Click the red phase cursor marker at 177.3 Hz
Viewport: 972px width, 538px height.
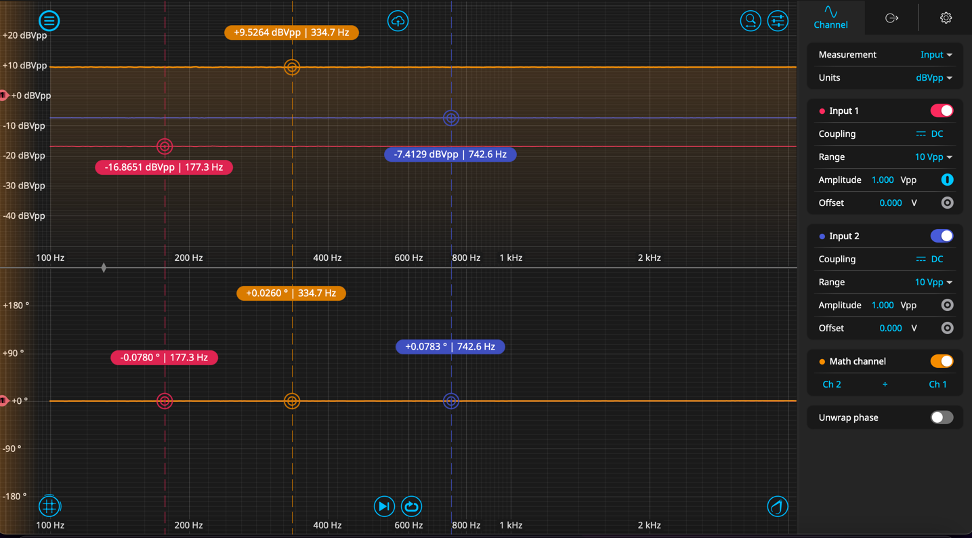164,401
